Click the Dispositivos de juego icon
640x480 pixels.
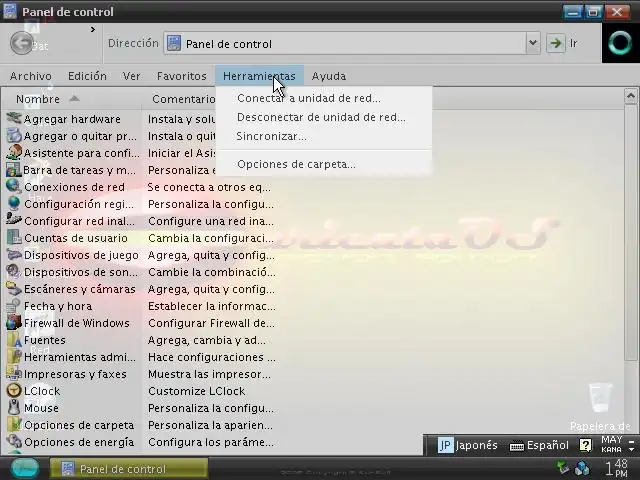(x=13, y=255)
